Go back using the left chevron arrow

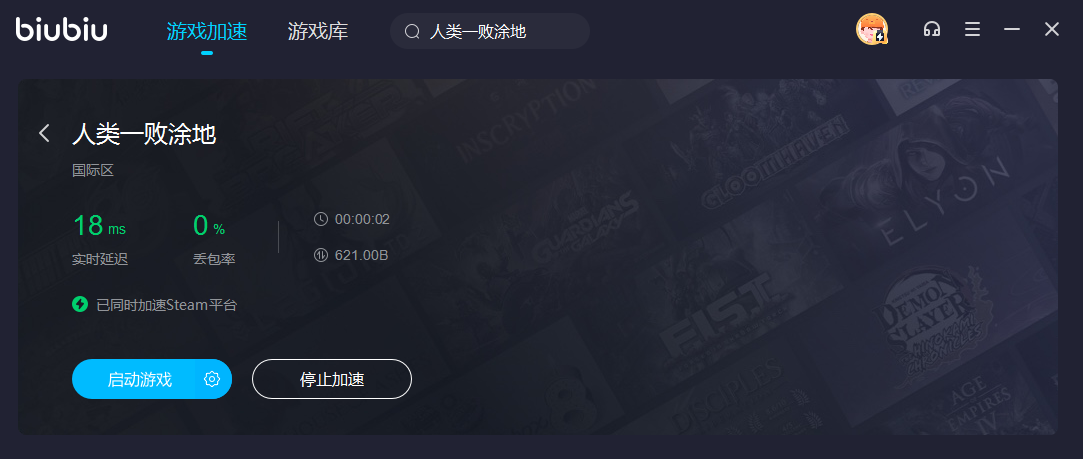44,133
